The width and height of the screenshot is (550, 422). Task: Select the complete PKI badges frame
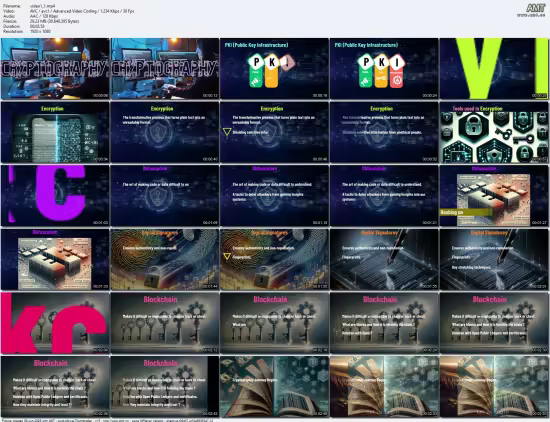point(384,69)
